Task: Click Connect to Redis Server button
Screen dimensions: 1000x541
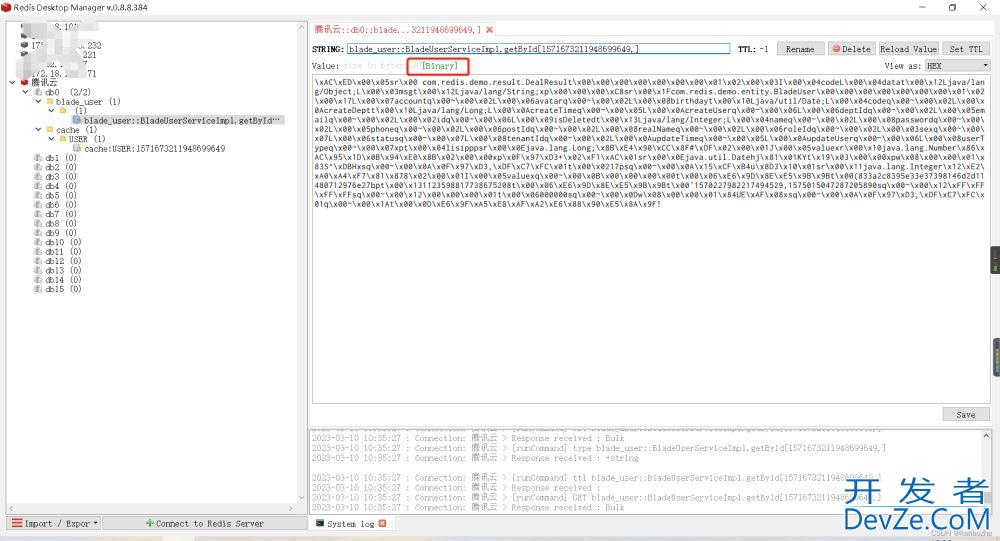Action: coord(204,523)
